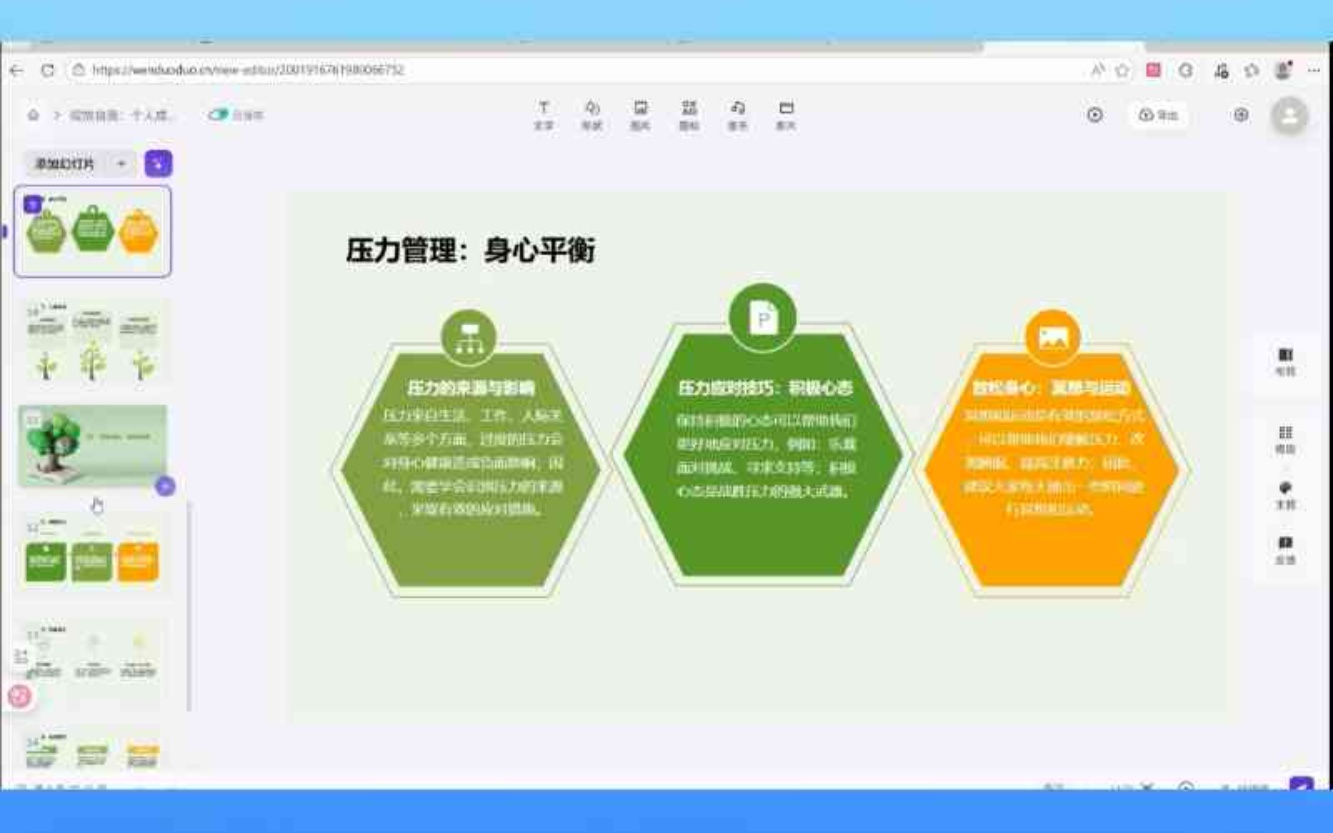Screen dimensions: 1333x833
Task: Open the gray user account avatar
Action: click(1289, 116)
